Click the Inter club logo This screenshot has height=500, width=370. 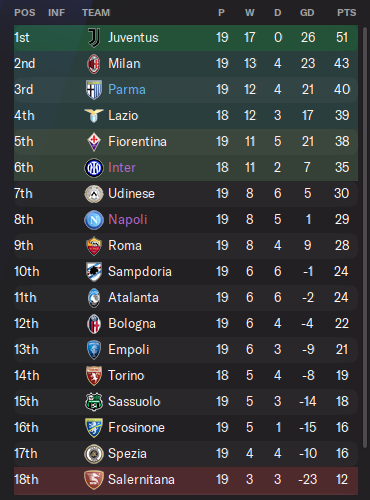(94, 168)
